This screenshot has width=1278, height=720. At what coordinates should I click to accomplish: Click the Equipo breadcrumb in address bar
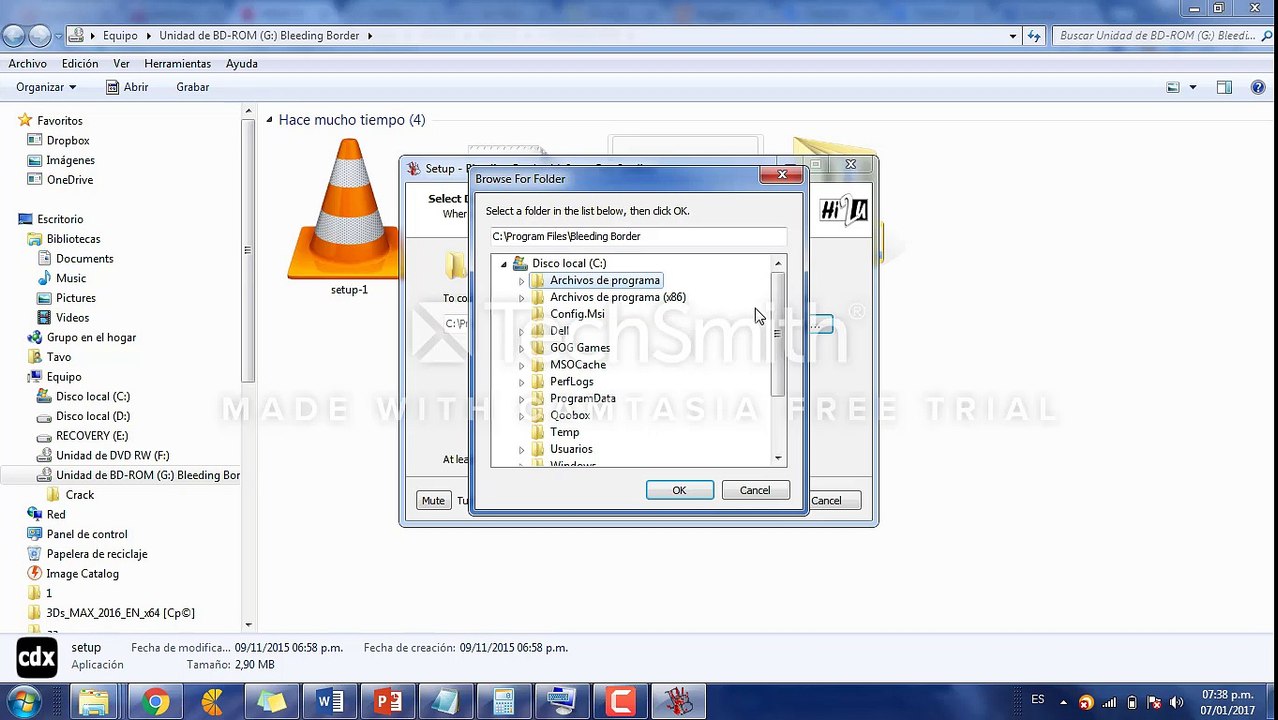120,36
